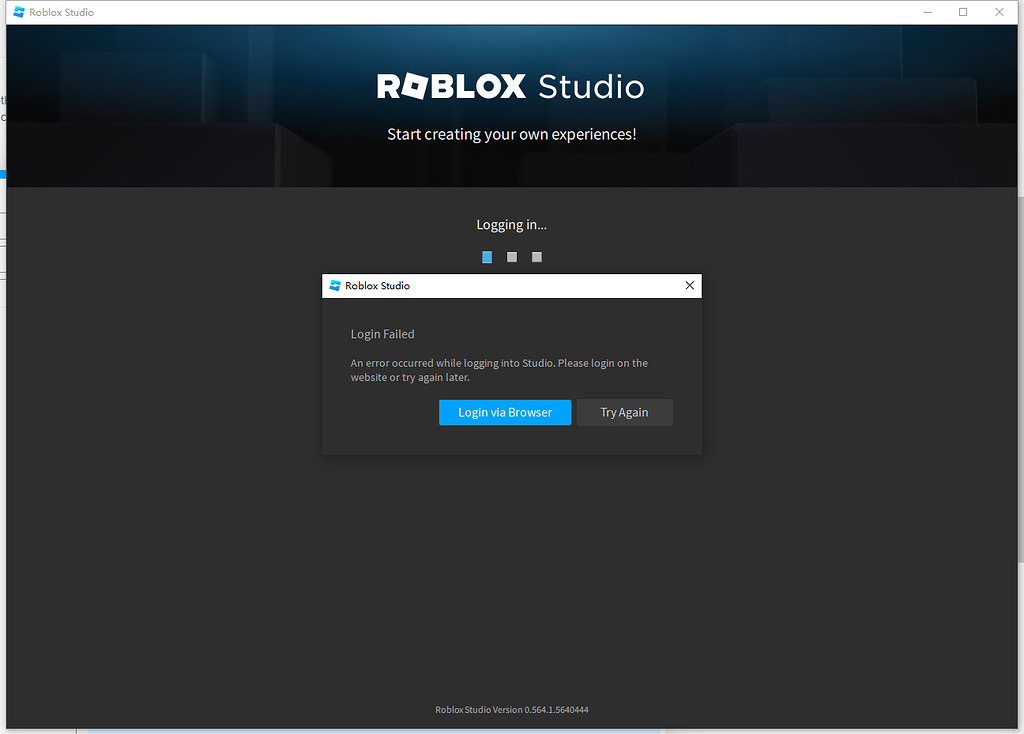Click Login via Browser
The width and height of the screenshot is (1024, 734).
pyautogui.click(x=505, y=412)
